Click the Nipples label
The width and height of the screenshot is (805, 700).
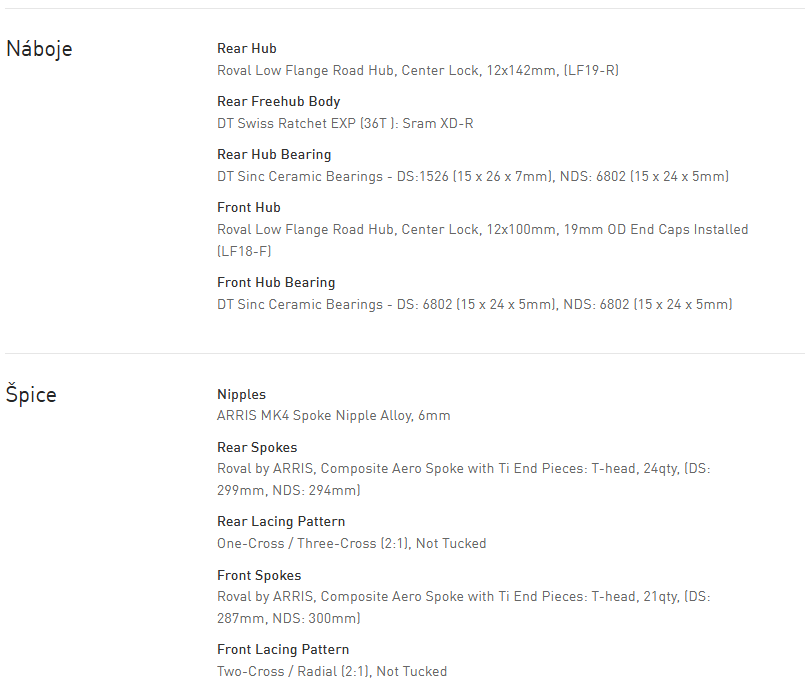tap(241, 394)
